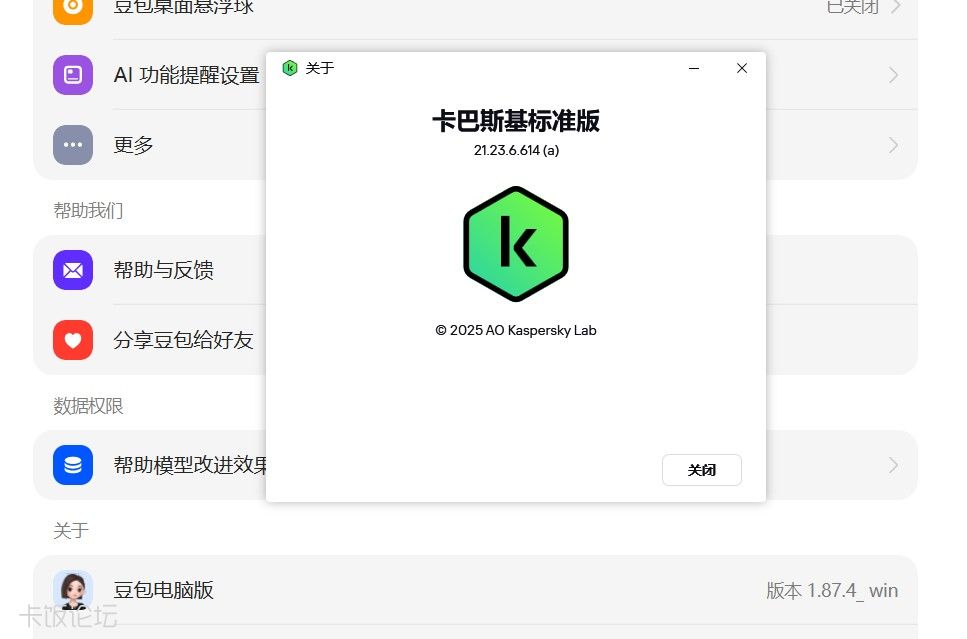Open the 更多 settings entry label
This screenshot has width=967, height=639.
(x=134, y=145)
